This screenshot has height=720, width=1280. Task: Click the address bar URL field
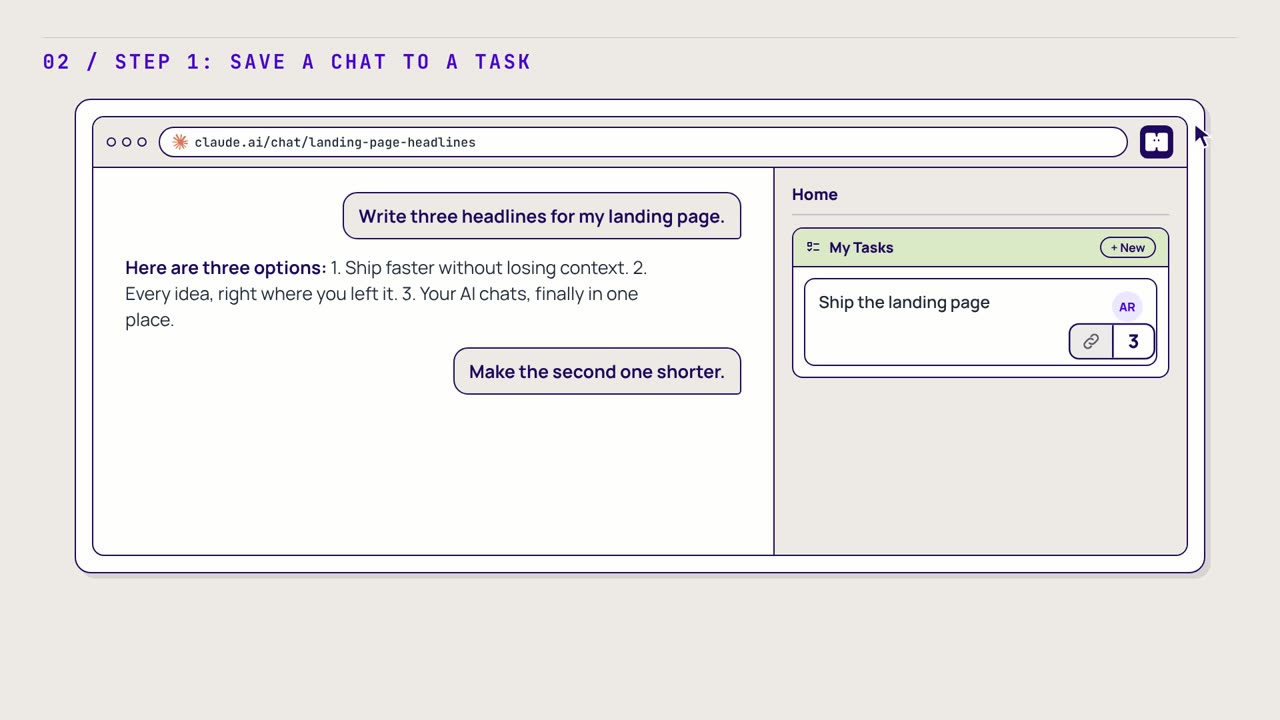643,142
